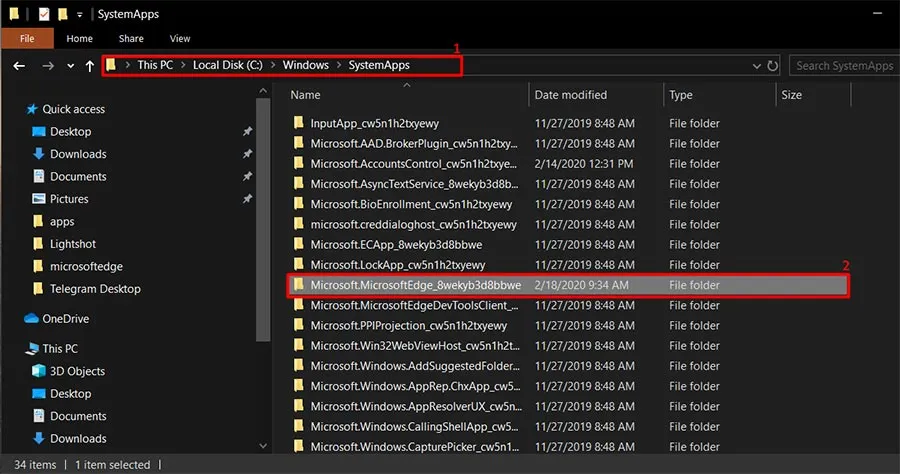Open Customize Quick Access Toolbar dropdown
This screenshot has height=474, width=900.
(x=80, y=14)
